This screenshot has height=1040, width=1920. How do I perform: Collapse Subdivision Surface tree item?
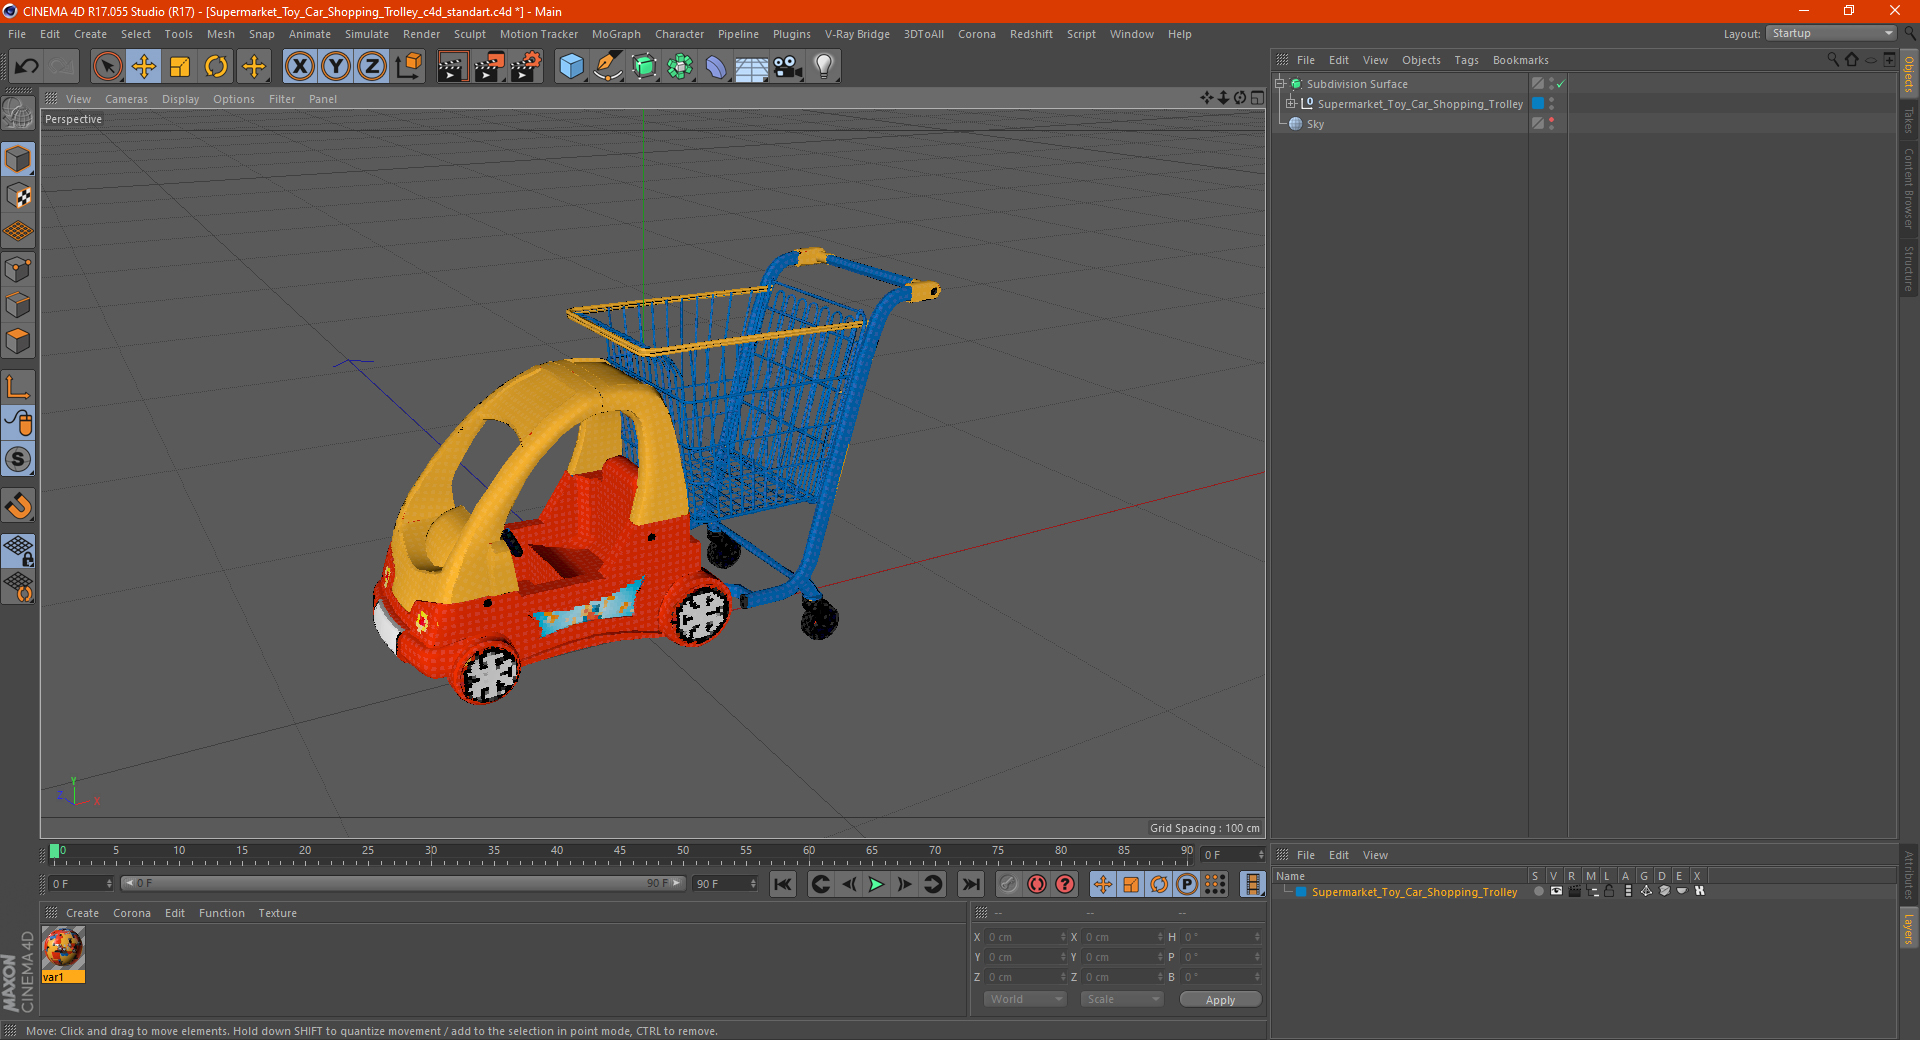1279,84
